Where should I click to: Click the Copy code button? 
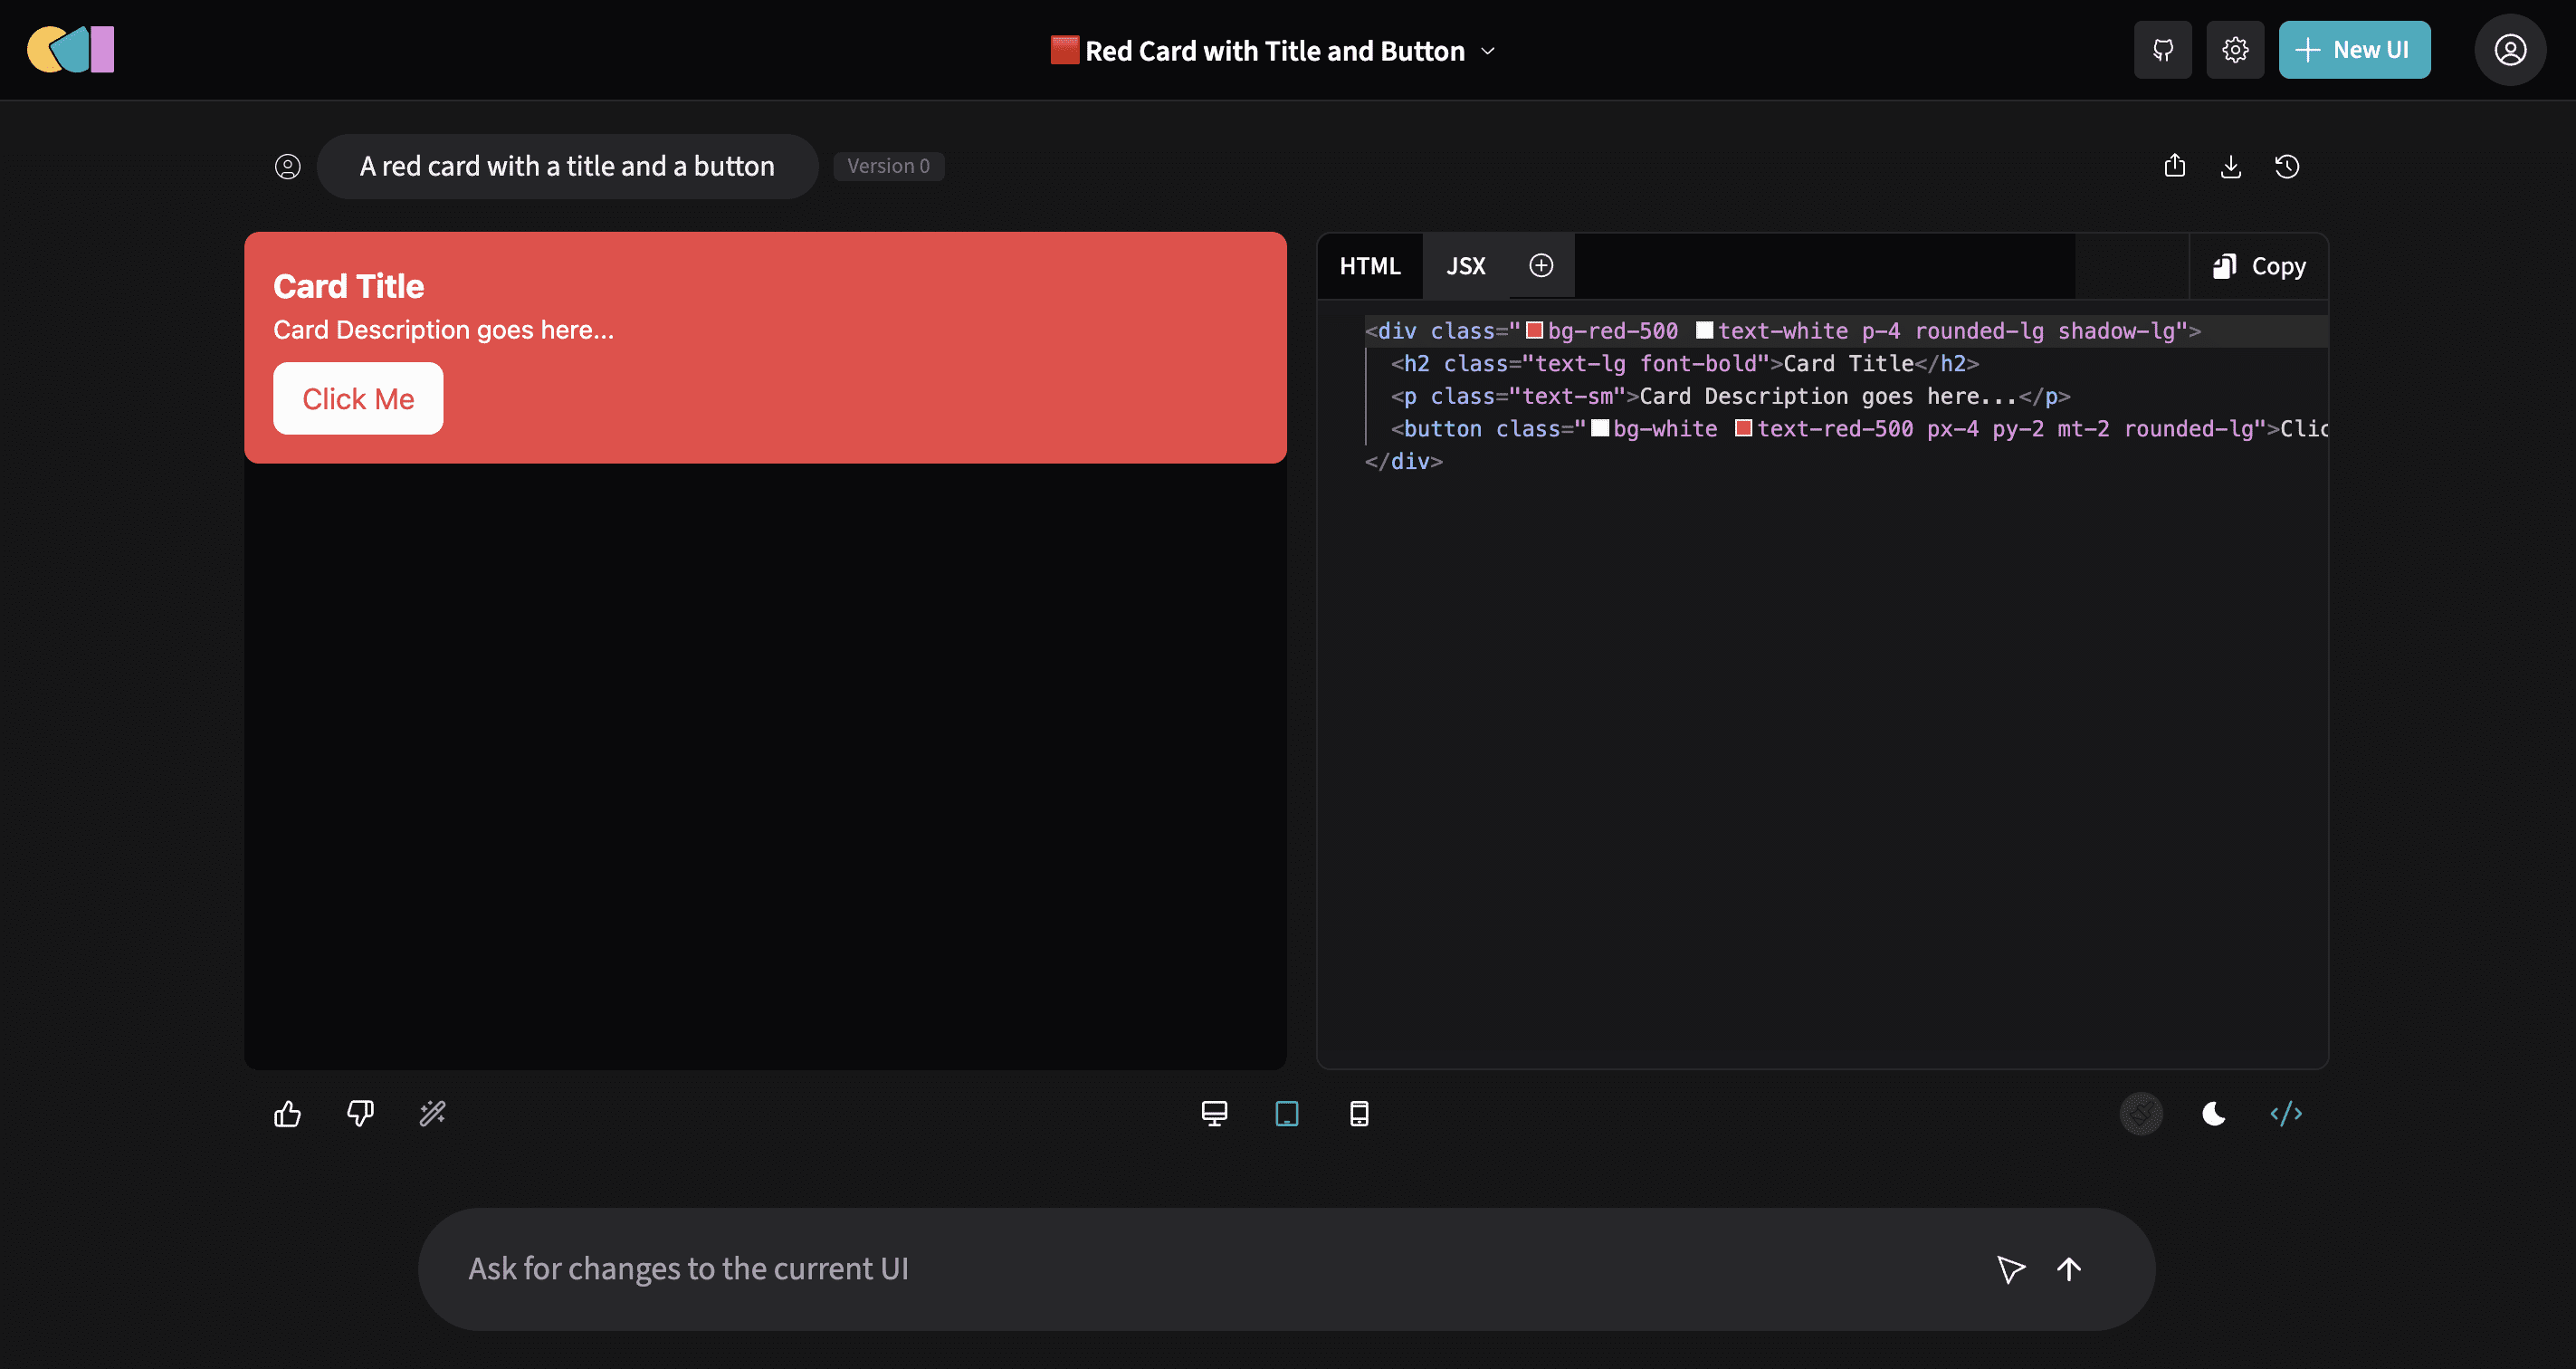[x=2258, y=266]
